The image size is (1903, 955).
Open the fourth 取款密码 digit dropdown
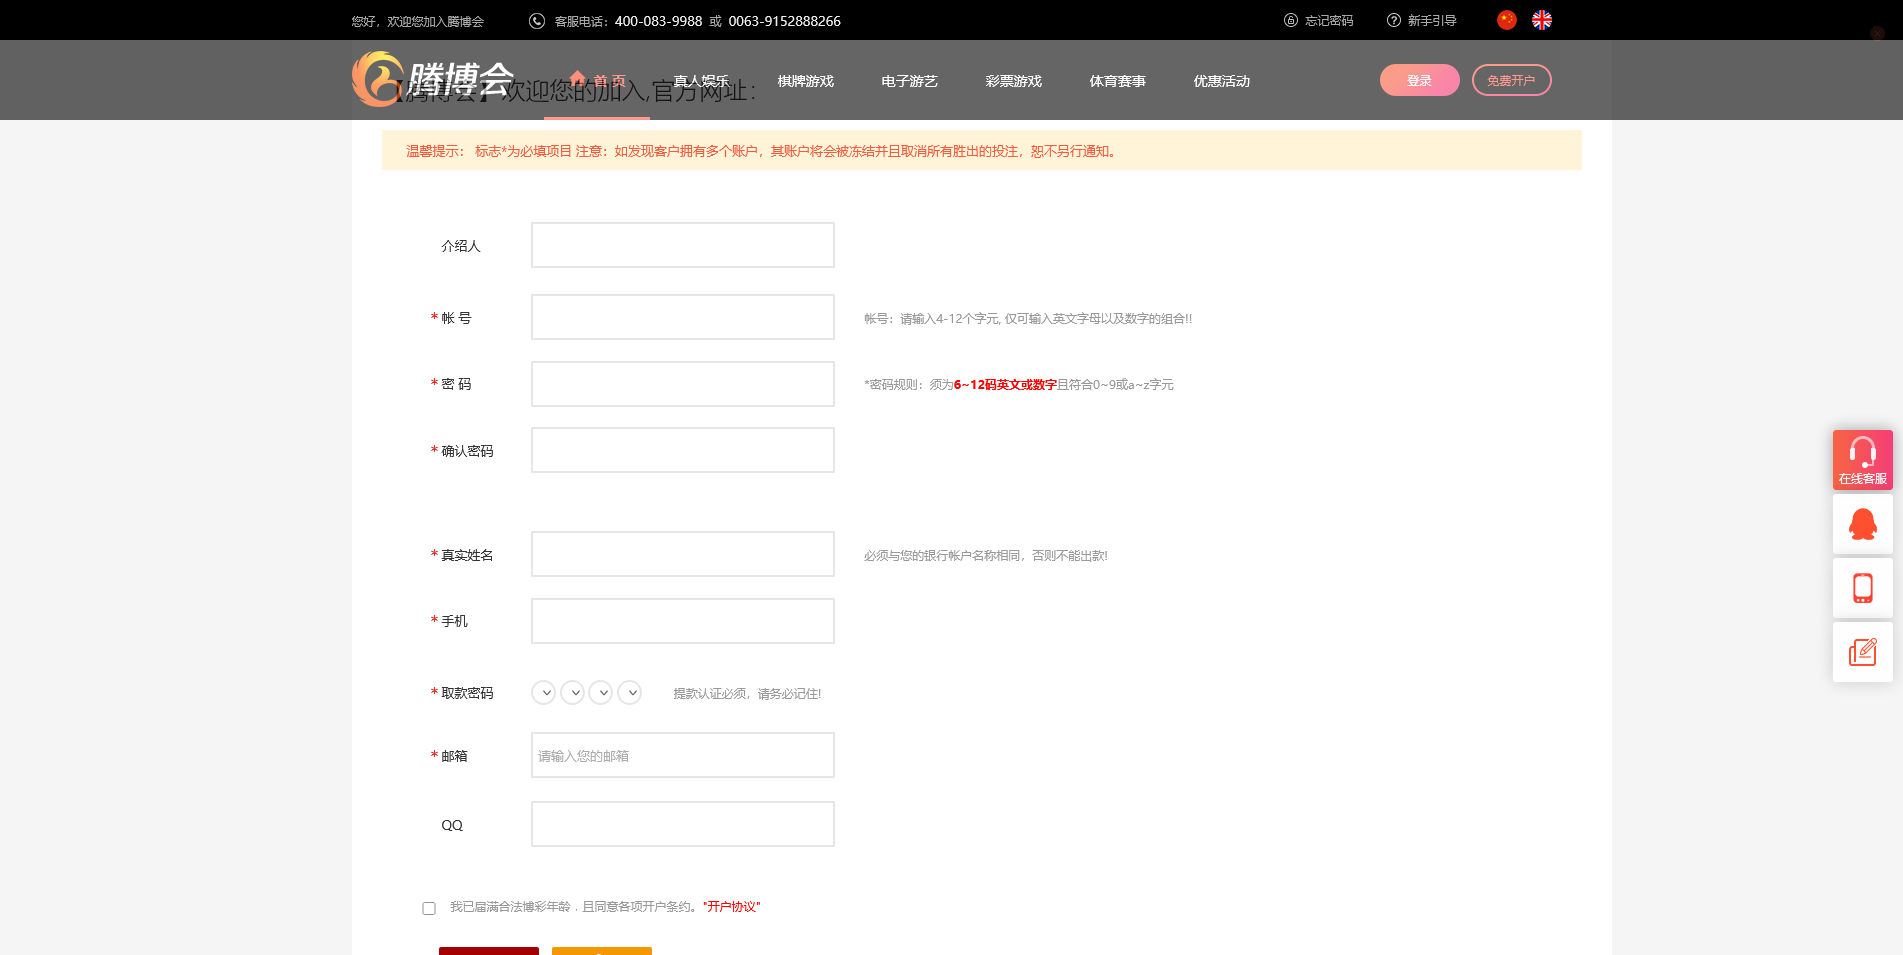630,693
